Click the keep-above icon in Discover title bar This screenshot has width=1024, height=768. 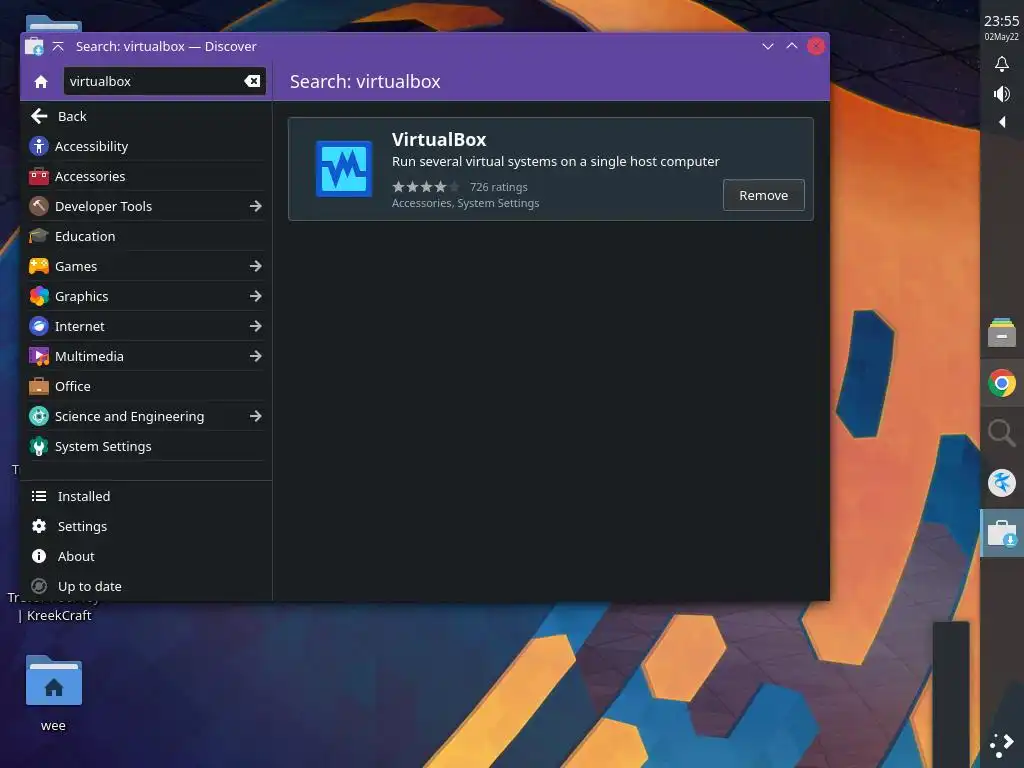click(x=58, y=46)
